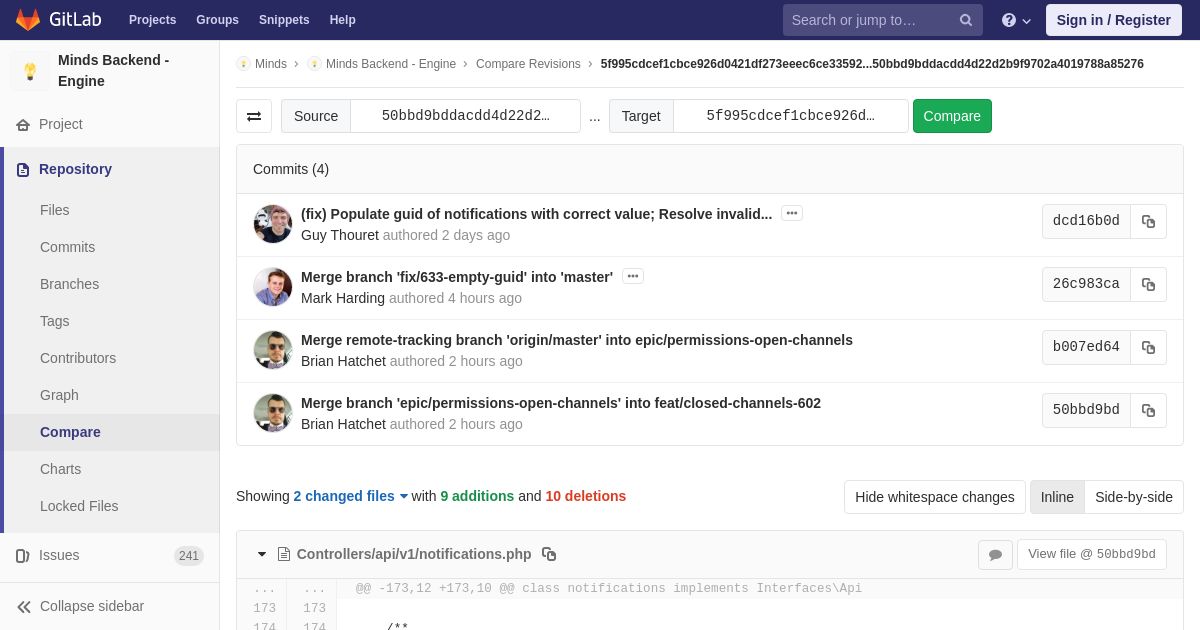Open Graph in Repository sidebar
Image resolution: width=1200 pixels, height=630 pixels.
point(59,395)
